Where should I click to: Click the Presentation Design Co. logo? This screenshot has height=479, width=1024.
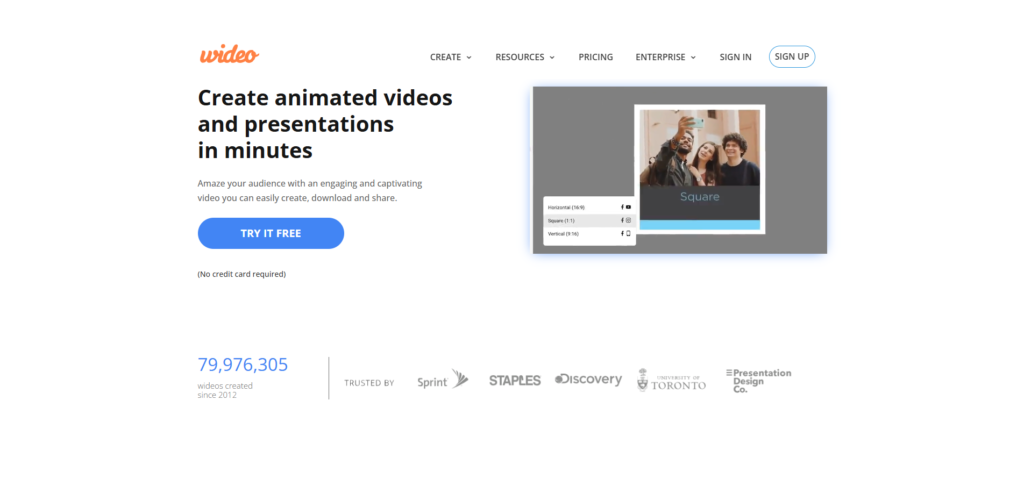pyautogui.click(x=758, y=380)
